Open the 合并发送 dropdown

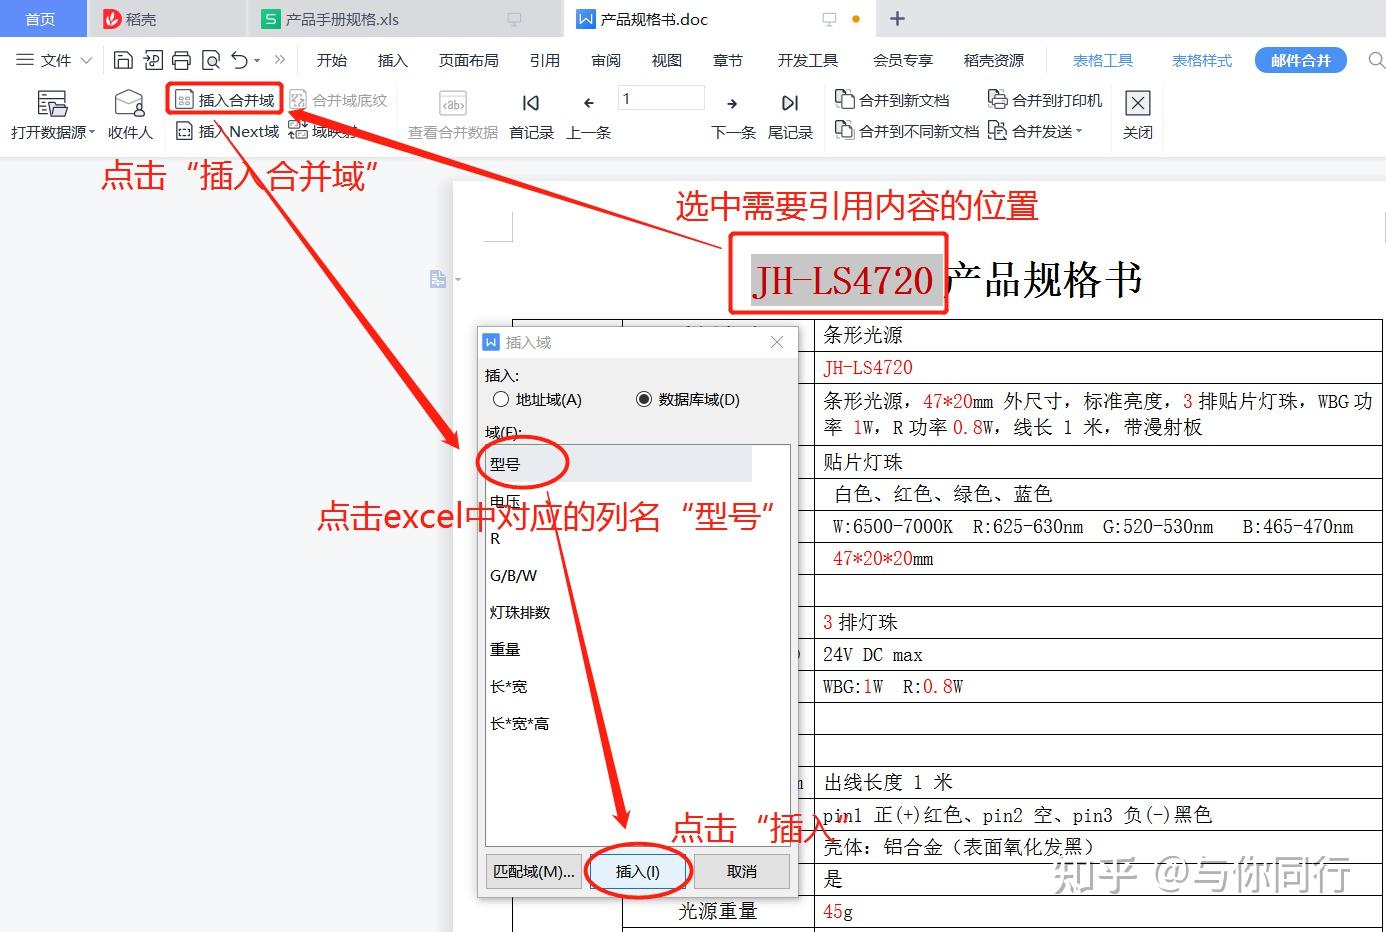pyautogui.click(x=1043, y=131)
